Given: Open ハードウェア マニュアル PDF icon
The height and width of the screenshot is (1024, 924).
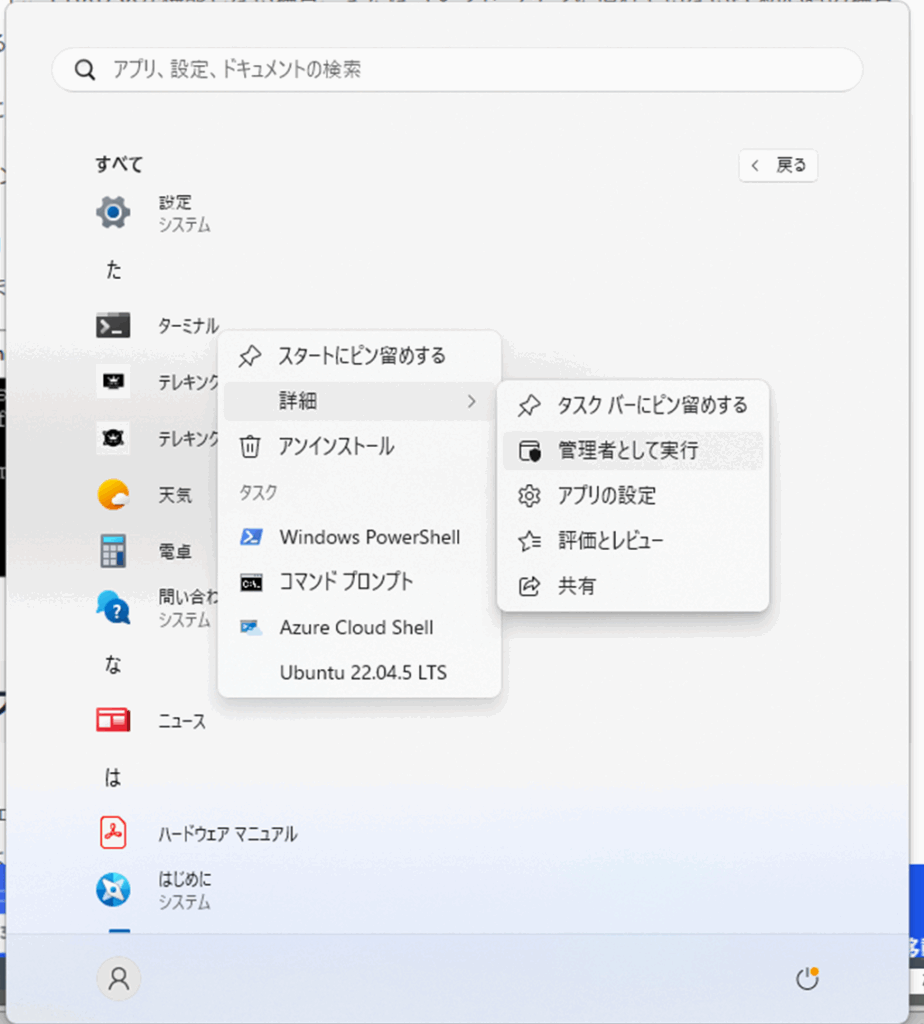Looking at the screenshot, I should 113,833.
